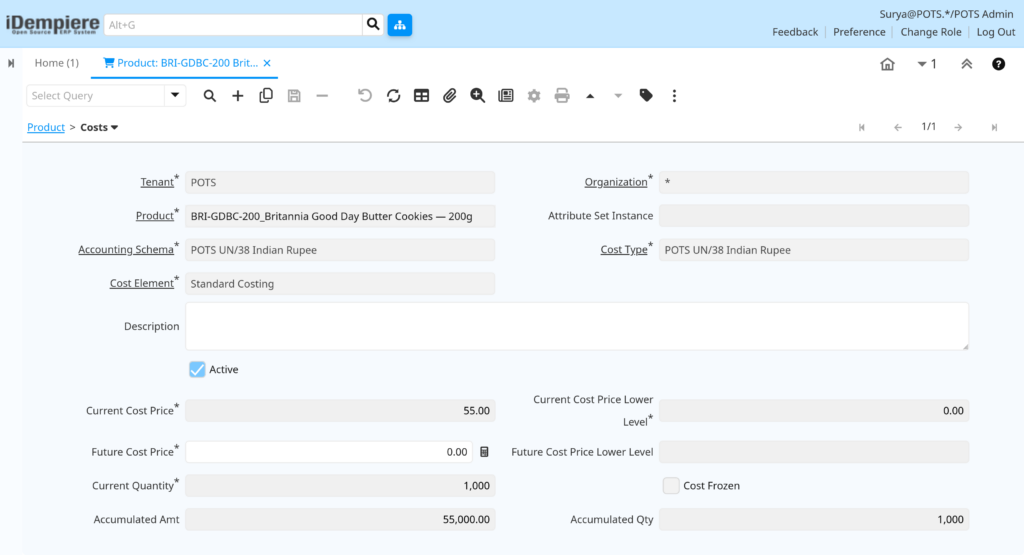Viewport: 1024px width, 555px height.
Task: Click the Tenant field label link
Action: [x=157, y=182]
